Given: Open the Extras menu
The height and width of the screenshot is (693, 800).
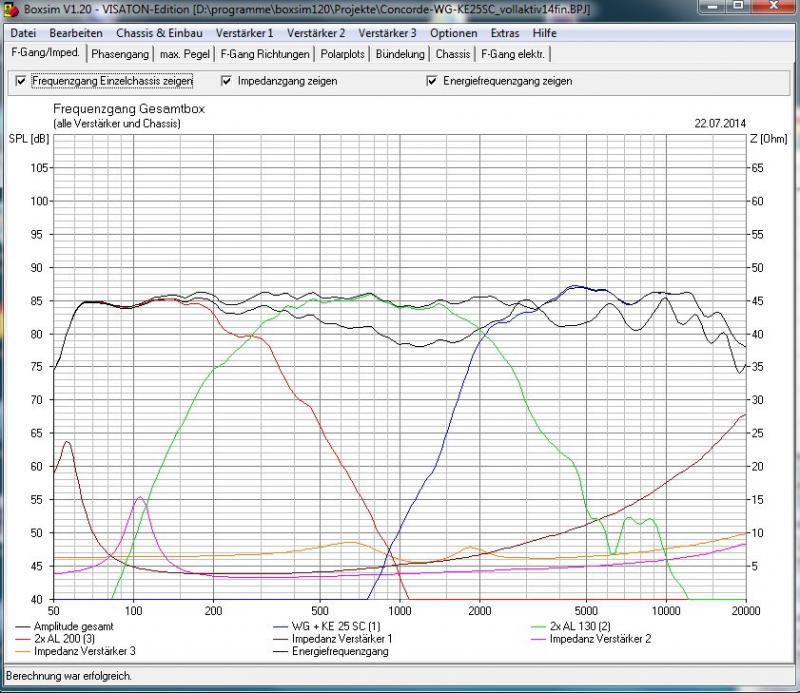Looking at the screenshot, I should pos(505,33).
